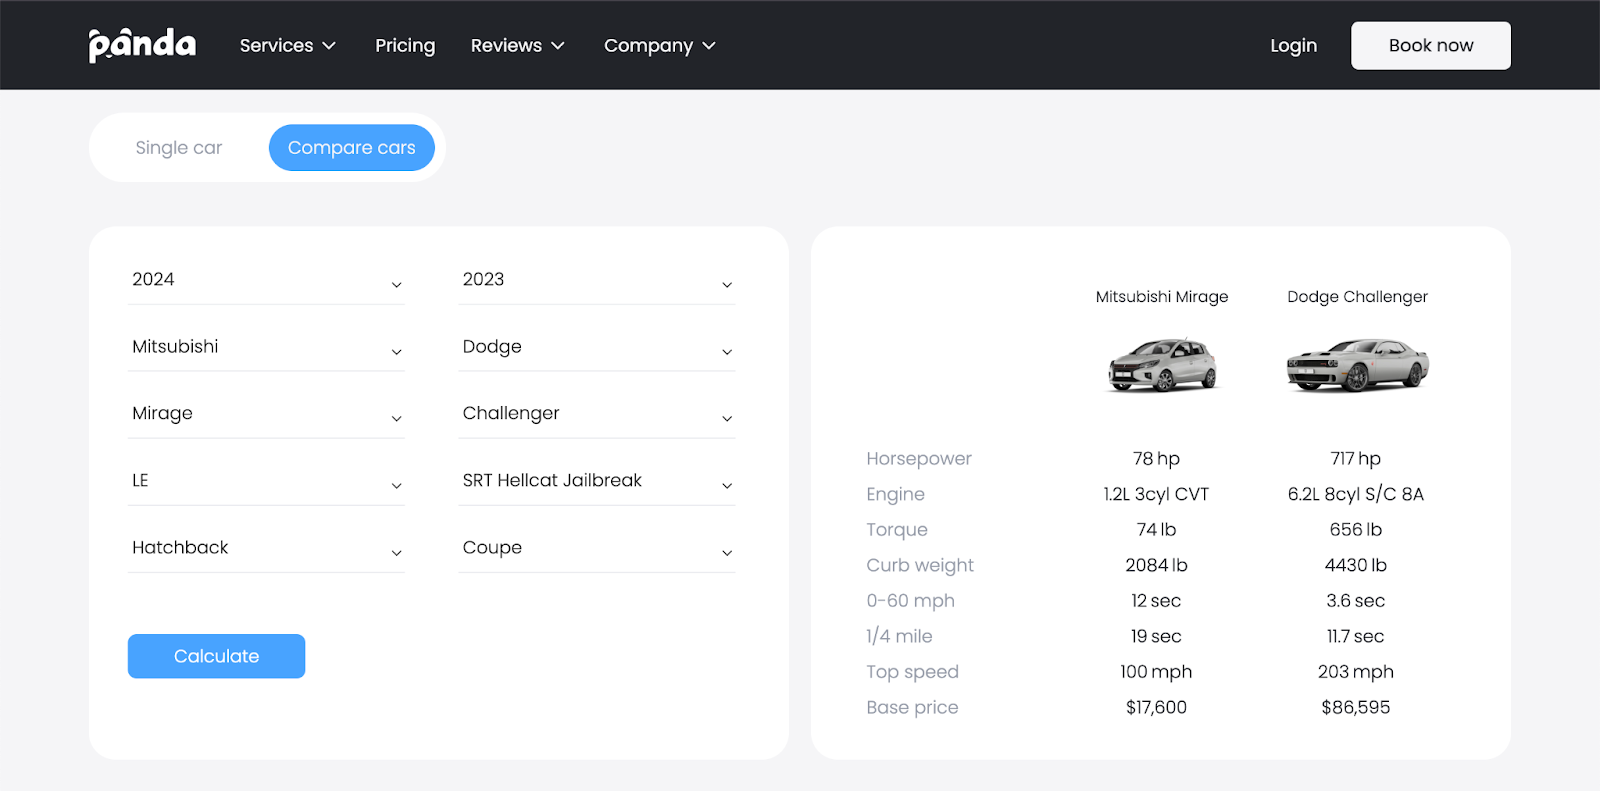Open the Company dropdown menu

point(659,46)
